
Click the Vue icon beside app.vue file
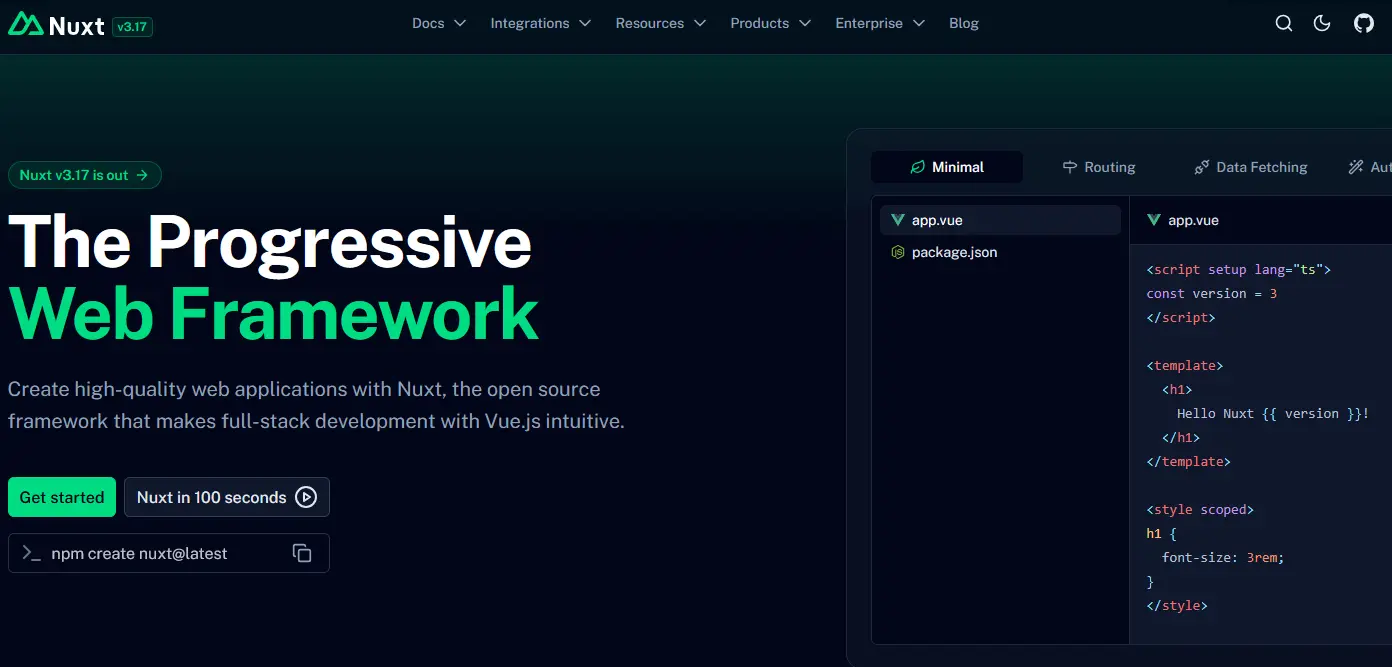pos(898,220)
